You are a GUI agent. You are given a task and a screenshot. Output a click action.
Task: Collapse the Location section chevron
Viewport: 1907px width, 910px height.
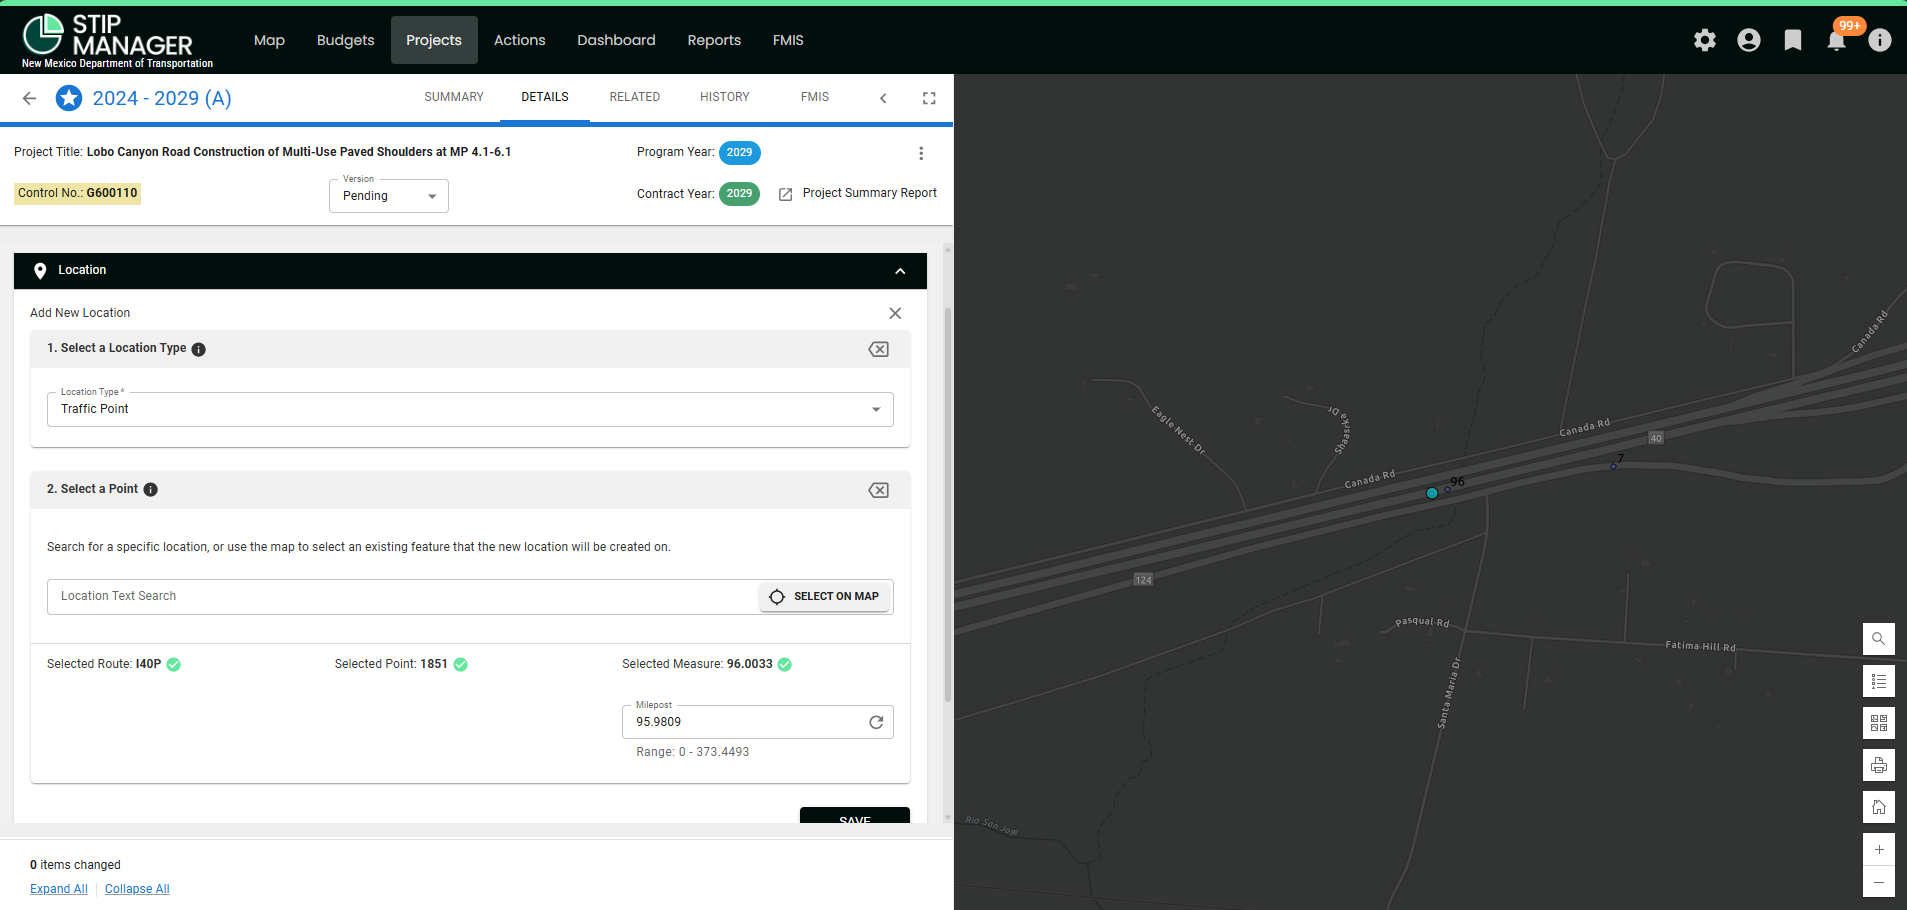tap(900, 271)
